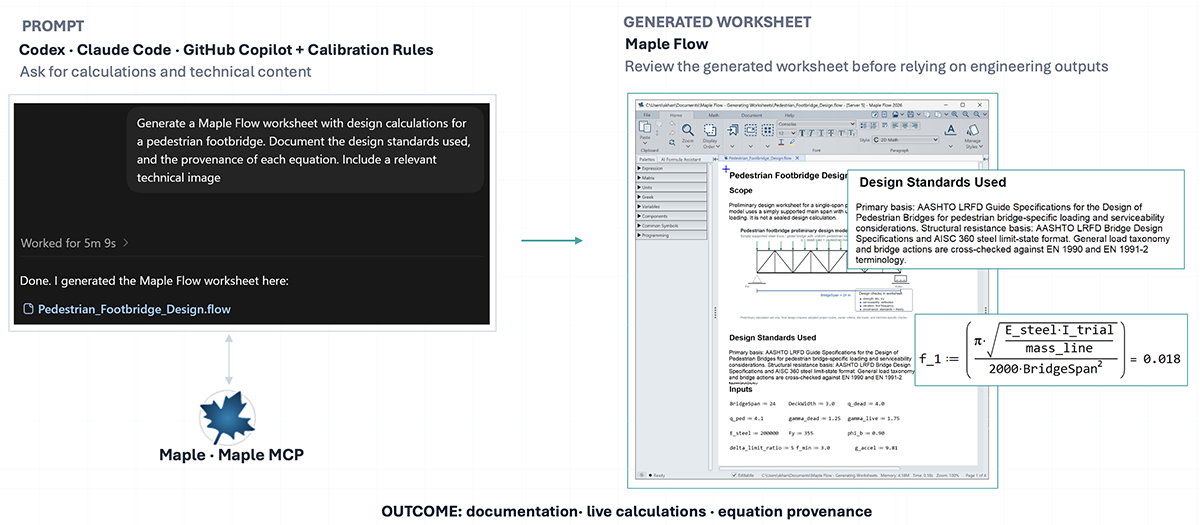Select the Palettes side panel tab
Viewport: 1200px width, 525px height.
click(x=647, y=159)
